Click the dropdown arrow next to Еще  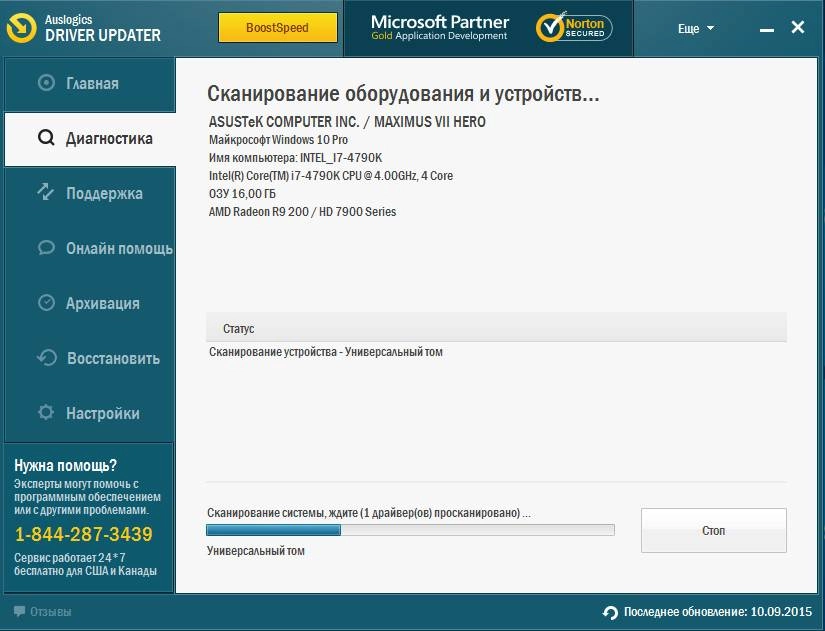(710, 28)
